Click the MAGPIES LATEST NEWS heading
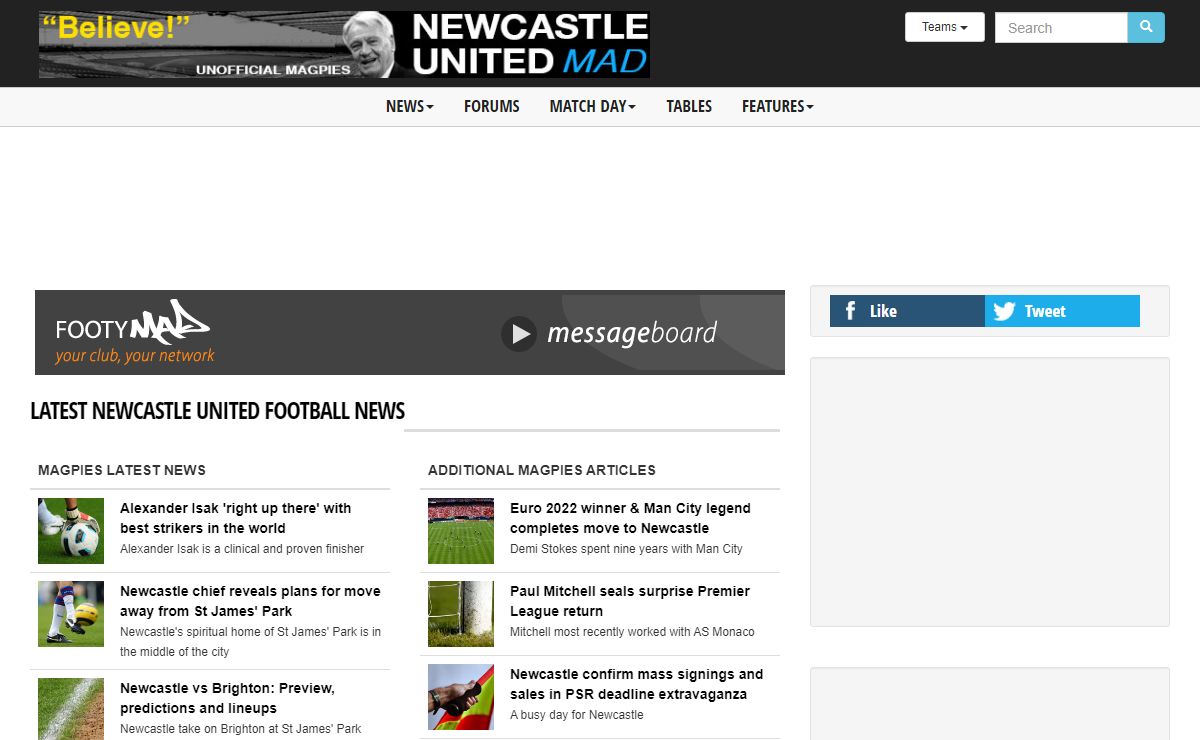 tap(122, 470)
